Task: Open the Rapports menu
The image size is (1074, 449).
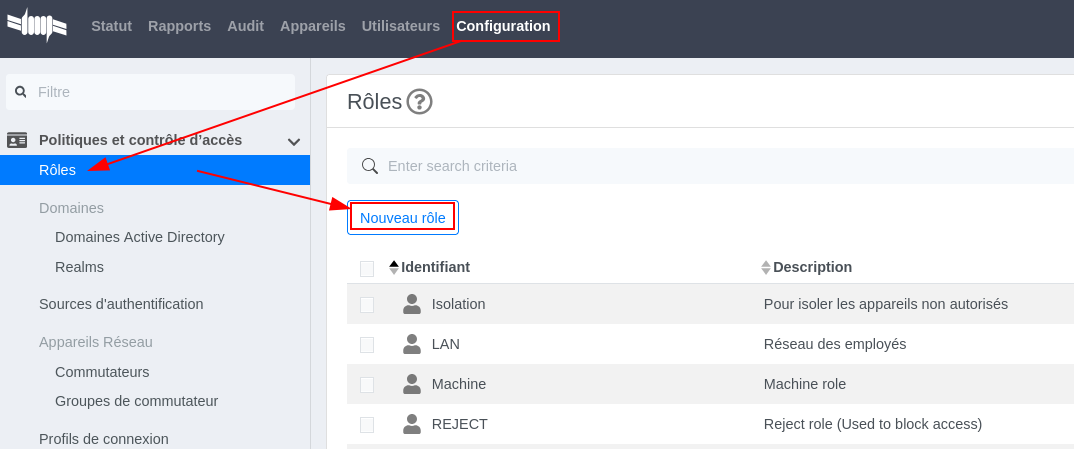Action: pos(179,26)
